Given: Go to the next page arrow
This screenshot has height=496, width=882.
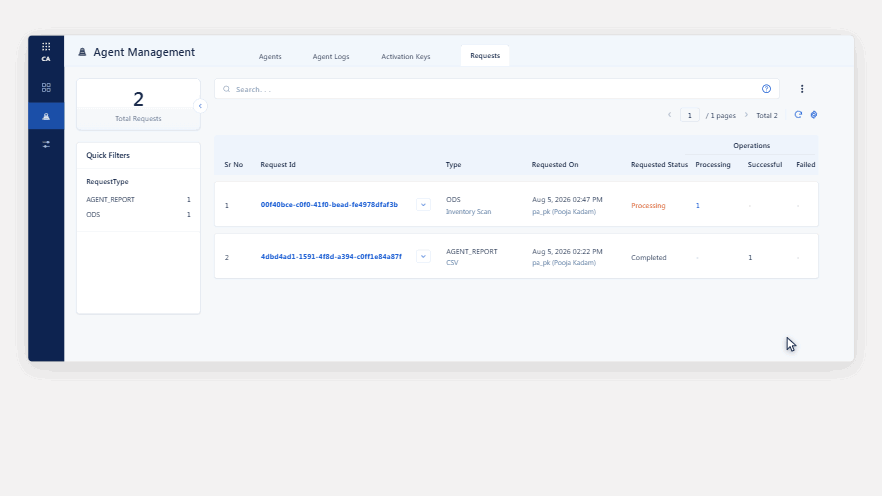Looking at the screenshot, I should 746,115.
